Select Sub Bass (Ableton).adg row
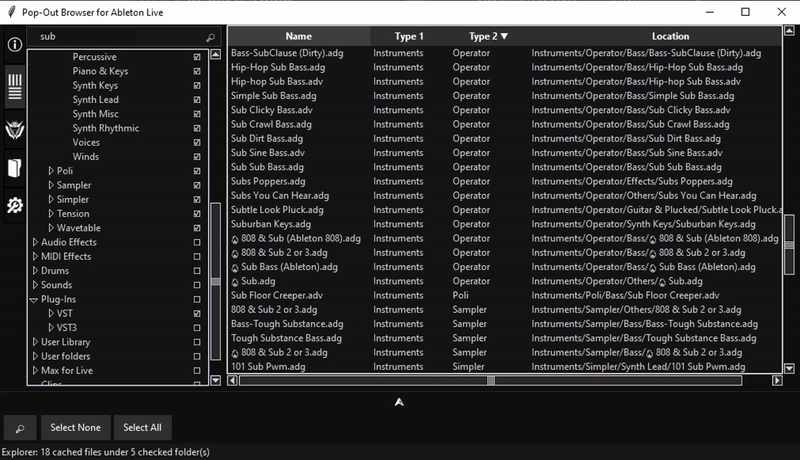The height and width of the screenshot is (460, 800). point(505,267)
